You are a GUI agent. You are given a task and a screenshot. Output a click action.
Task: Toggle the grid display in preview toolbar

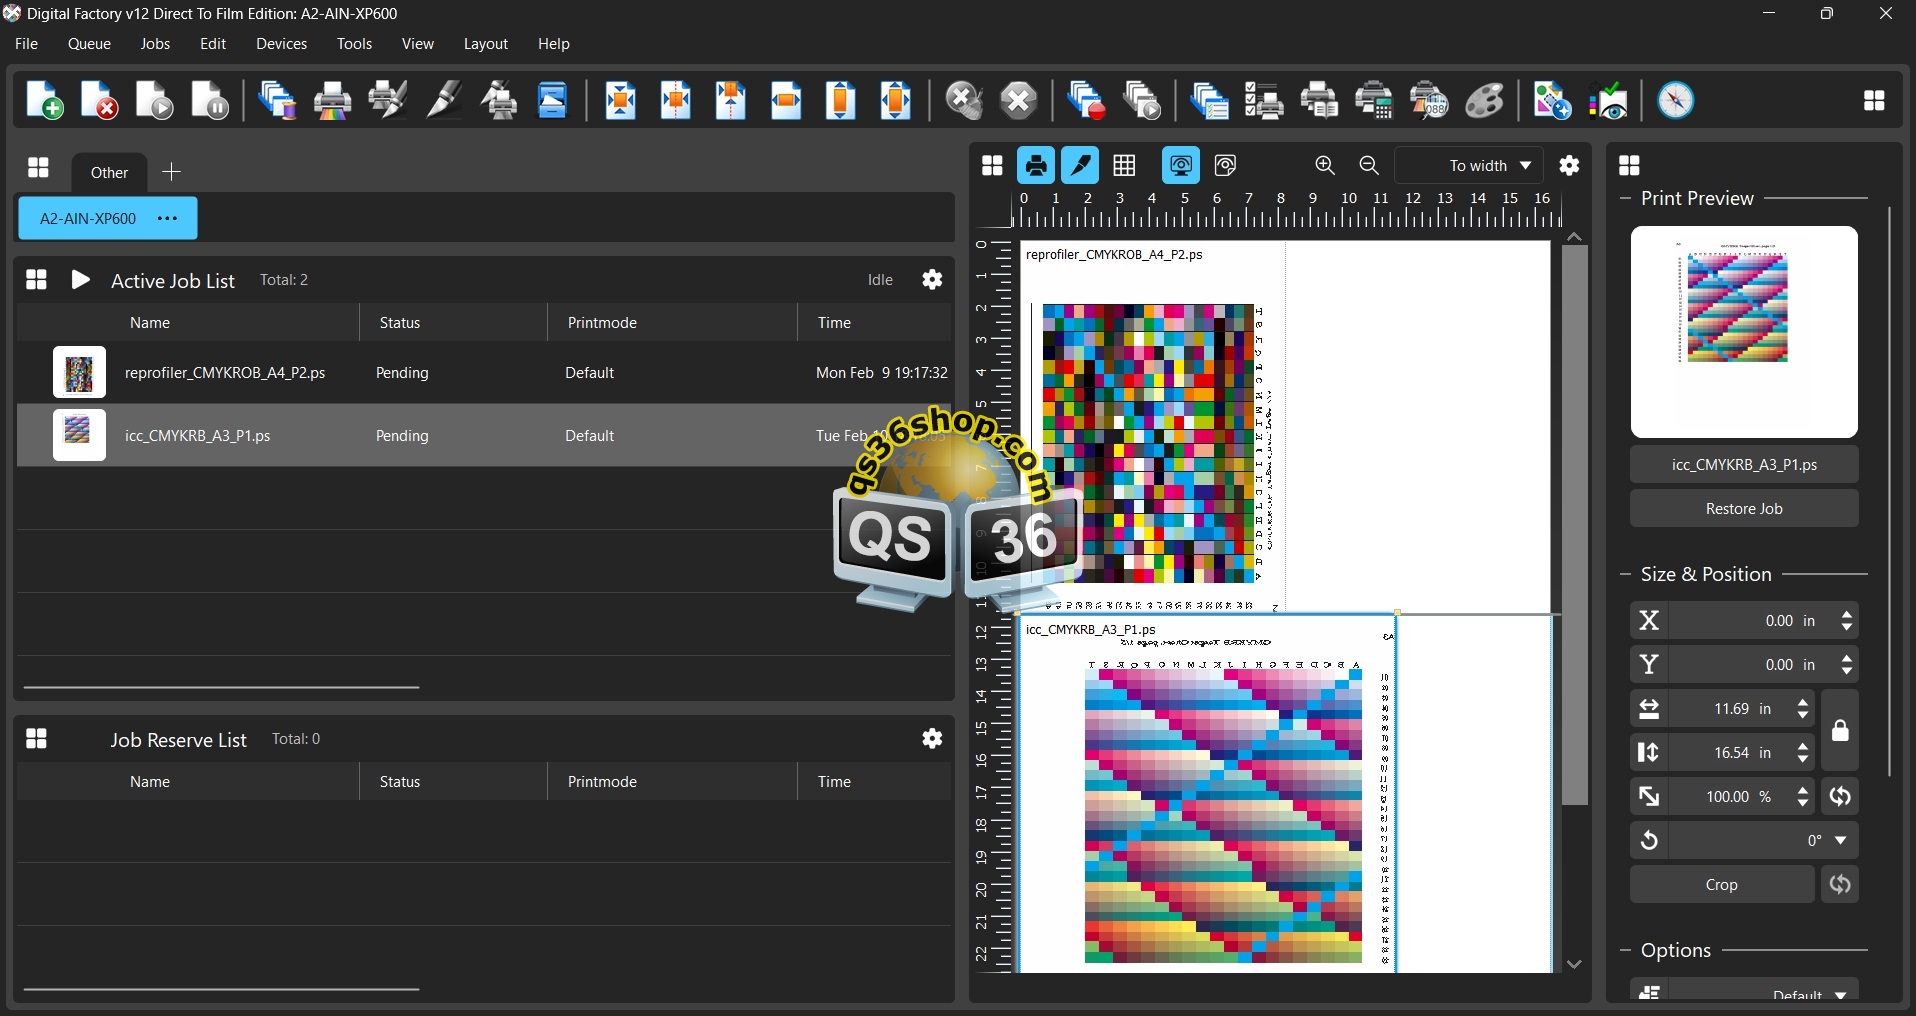click(x=1126, y=166)
